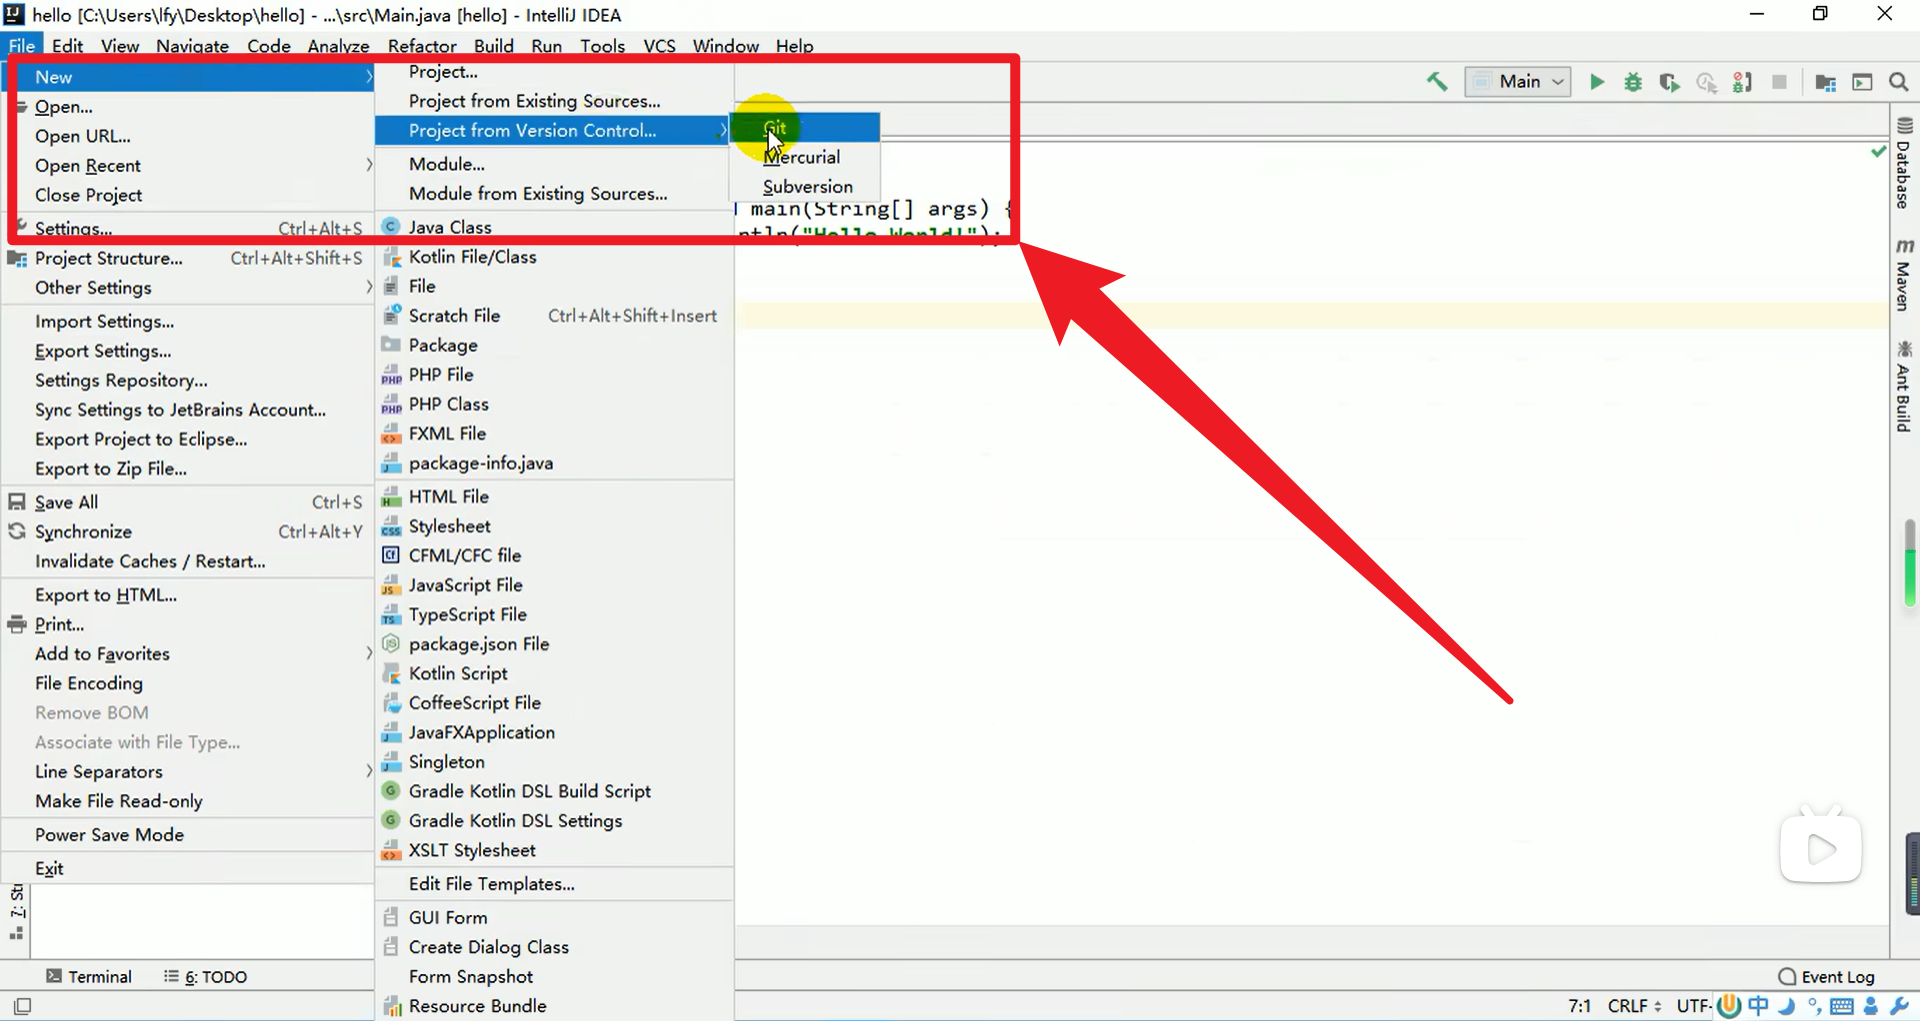Open the Maven tool window
The image size is (1920, 1021).
coord(1904,275)
